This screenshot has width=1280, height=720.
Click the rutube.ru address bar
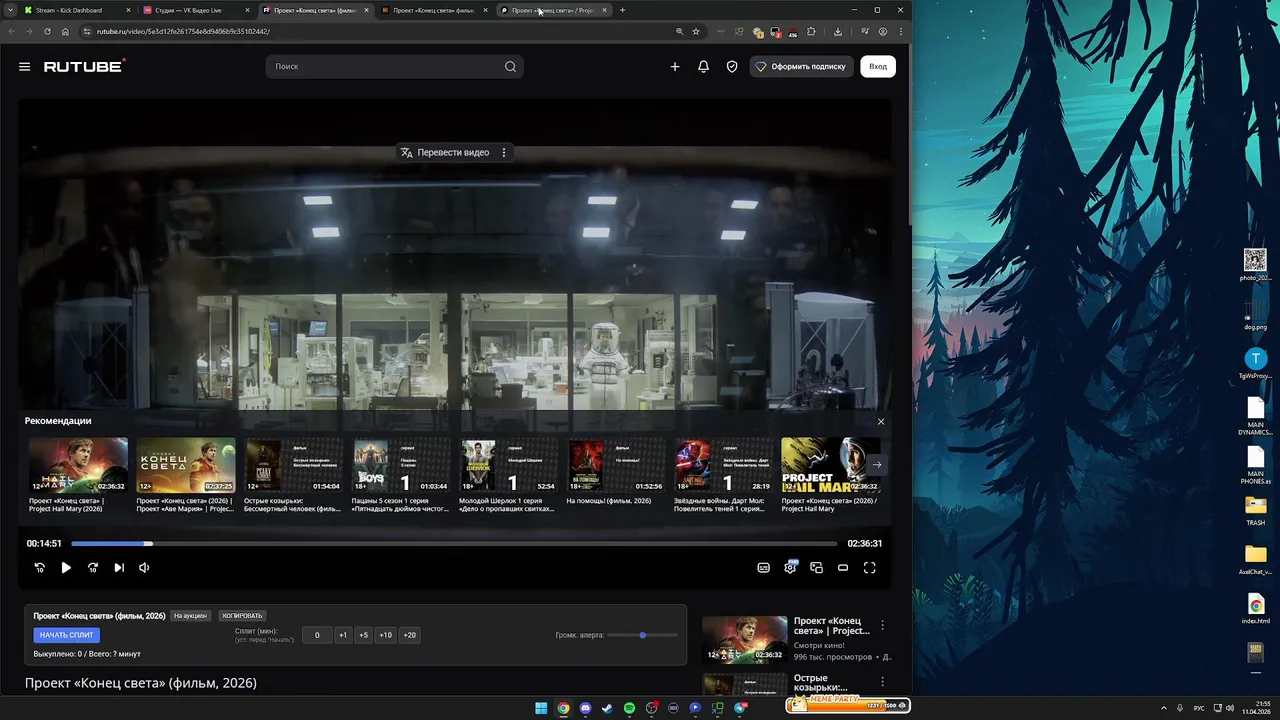[380, 31]
